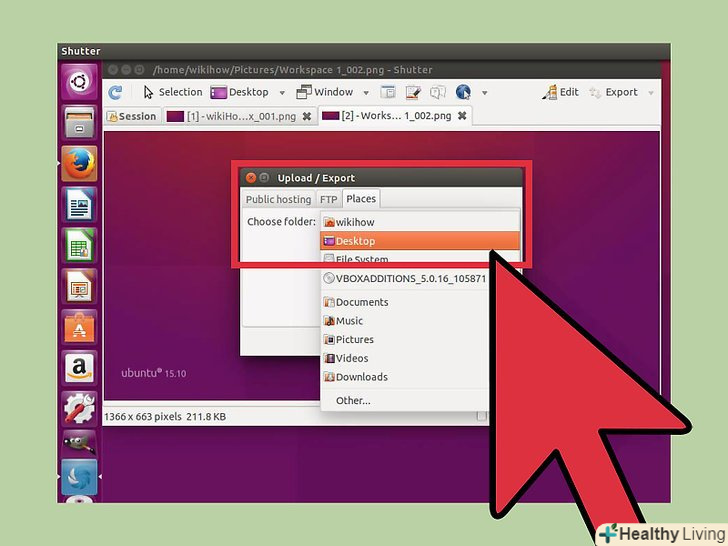
Task: Select the Videos folder
Action: 405,358
